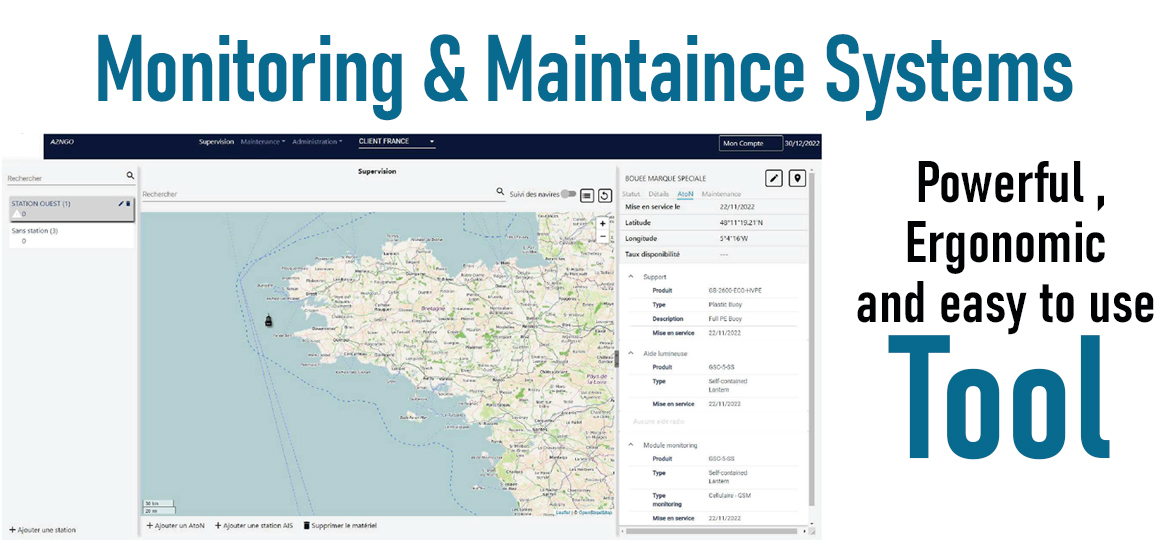
Task: Toggle the Suivi des navires switch
Action: (569, 194)
